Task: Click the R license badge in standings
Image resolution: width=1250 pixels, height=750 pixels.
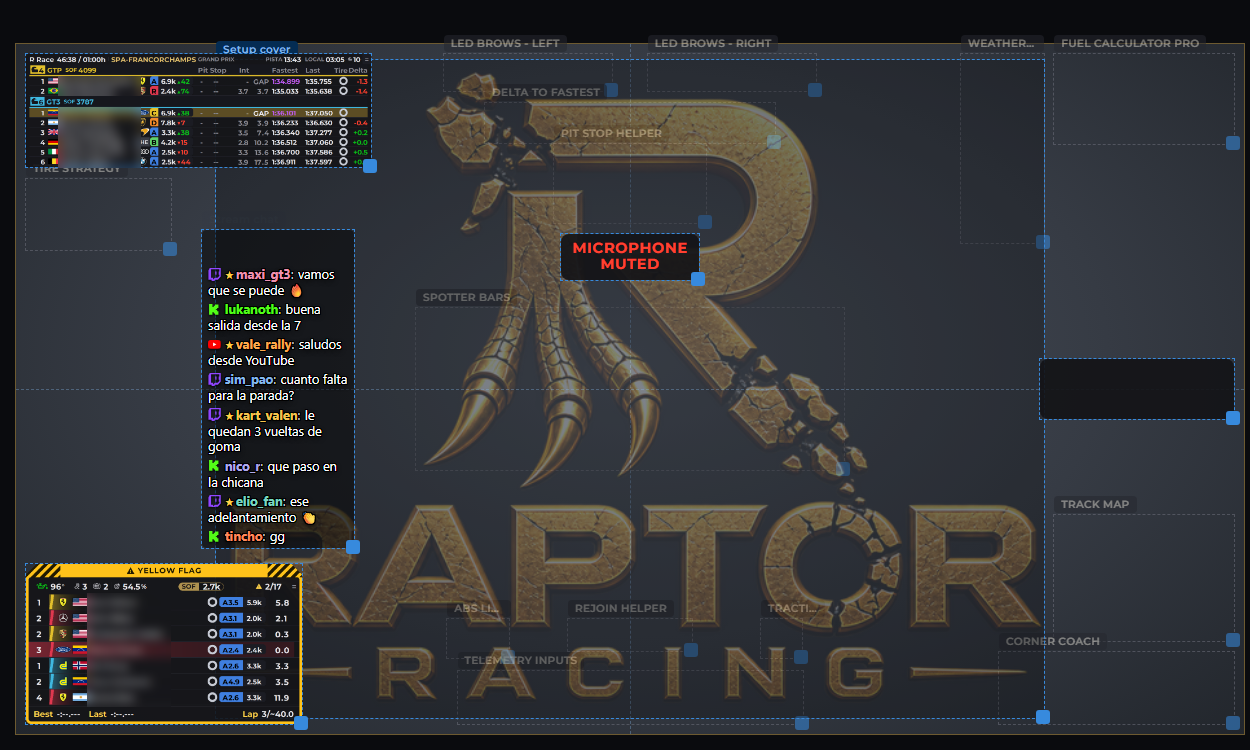Action: click(x=154, y=91)
